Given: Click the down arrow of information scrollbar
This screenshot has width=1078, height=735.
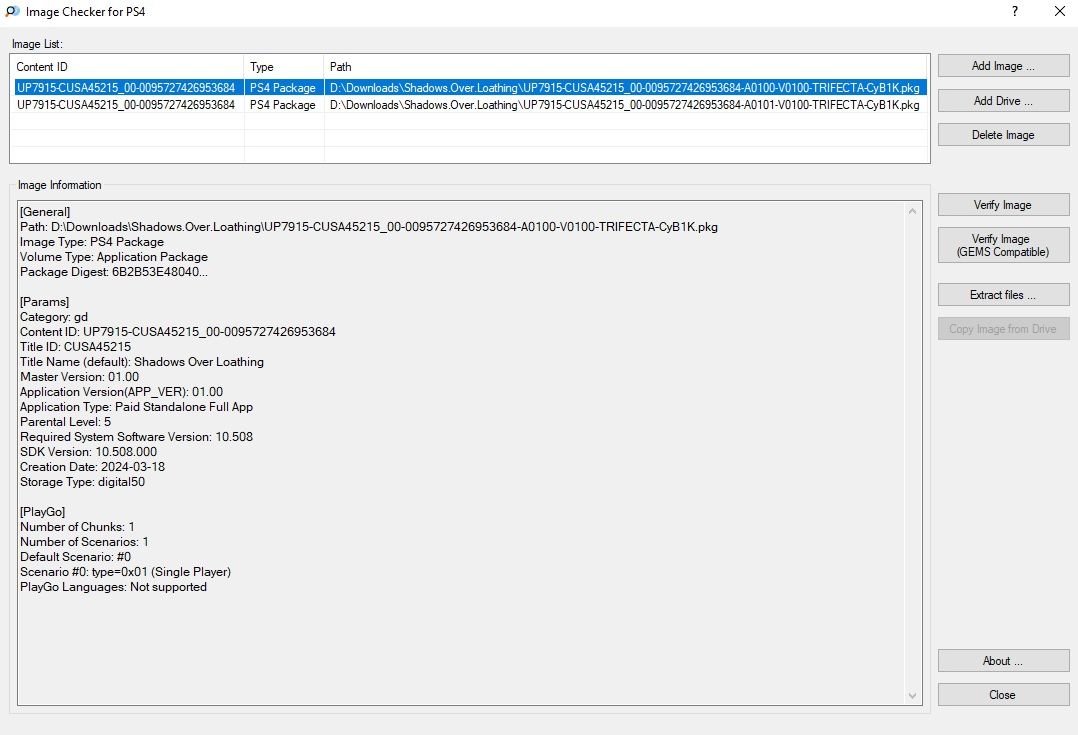Looking at the screenshot, I should [912, 696].
